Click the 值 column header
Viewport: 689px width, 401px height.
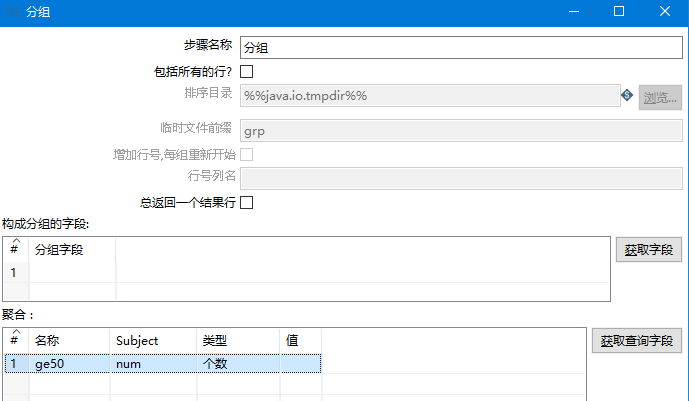pos(301,341)
